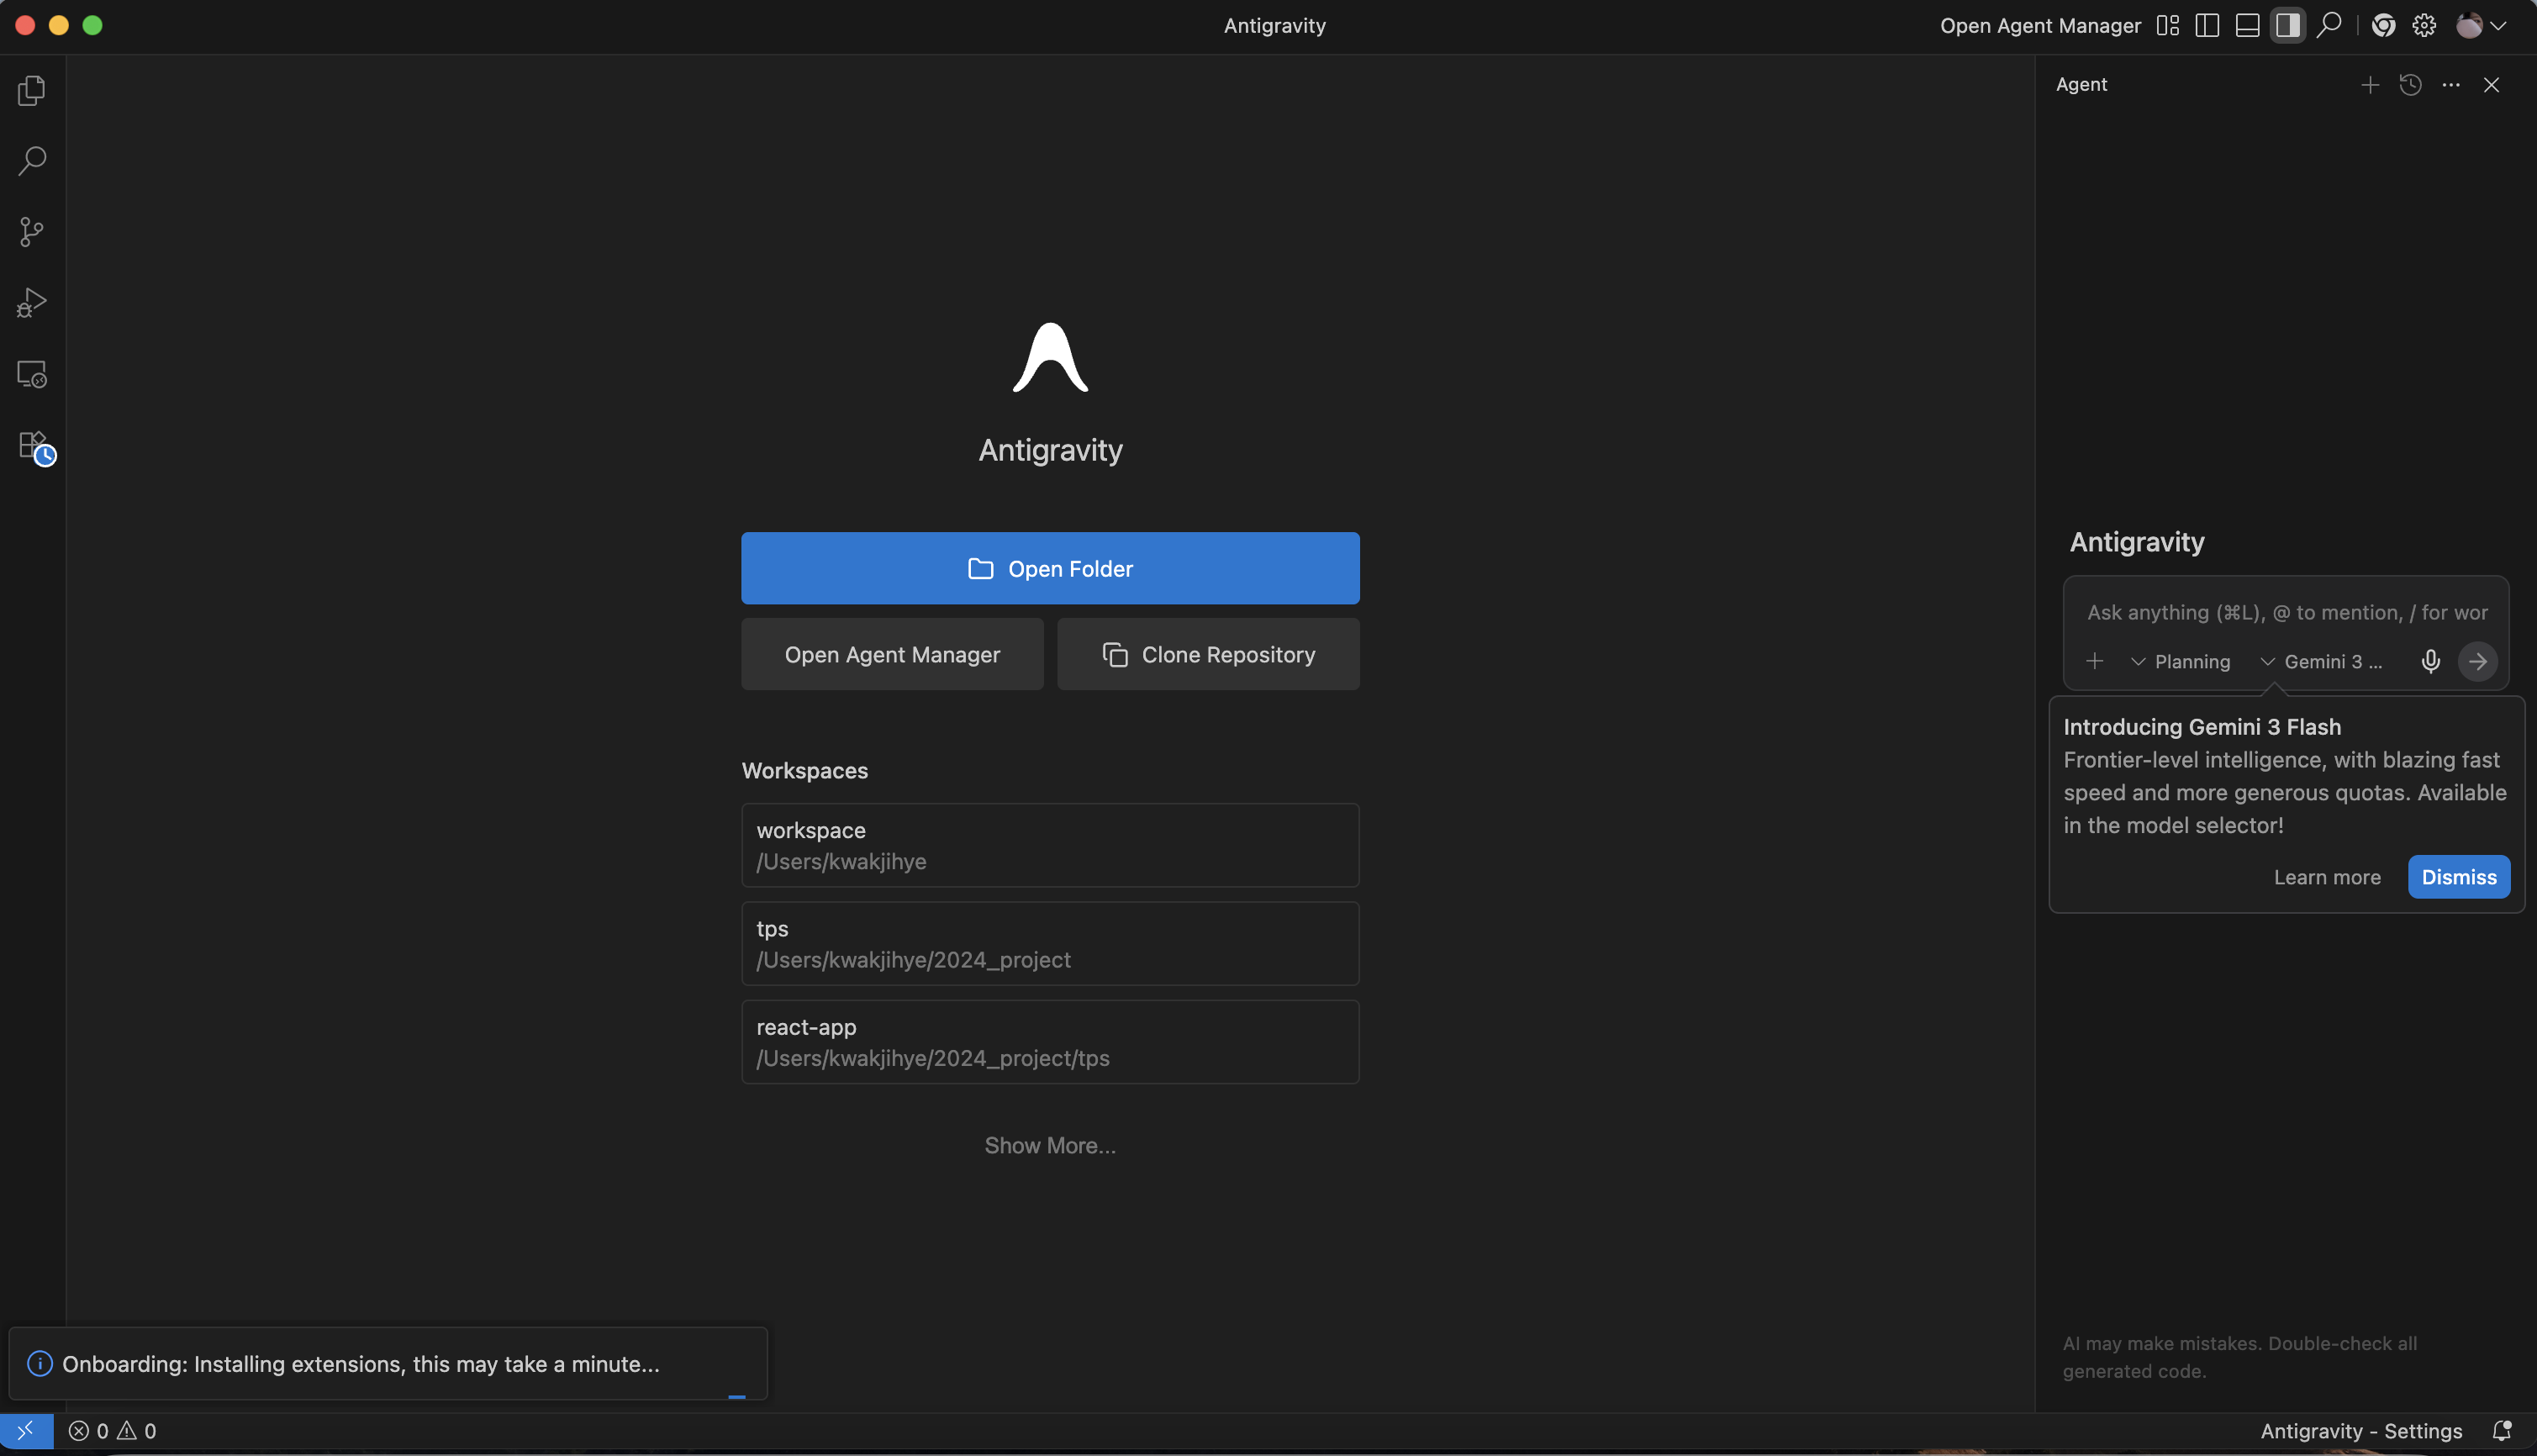Image resolution: width=2537 pixels, height=1456 pixels.
Task: Click the Show More... link
Action: click(x=1050, y=1145)
